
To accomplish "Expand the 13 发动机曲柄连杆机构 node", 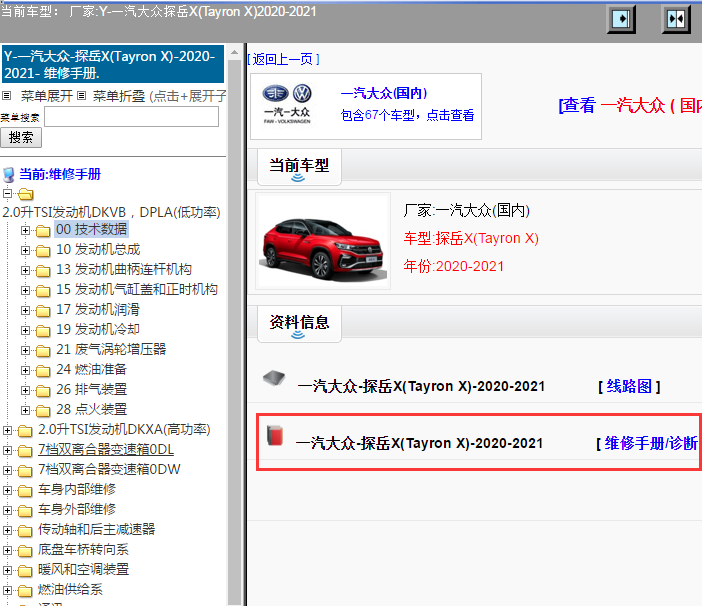I will coord(26,270).
